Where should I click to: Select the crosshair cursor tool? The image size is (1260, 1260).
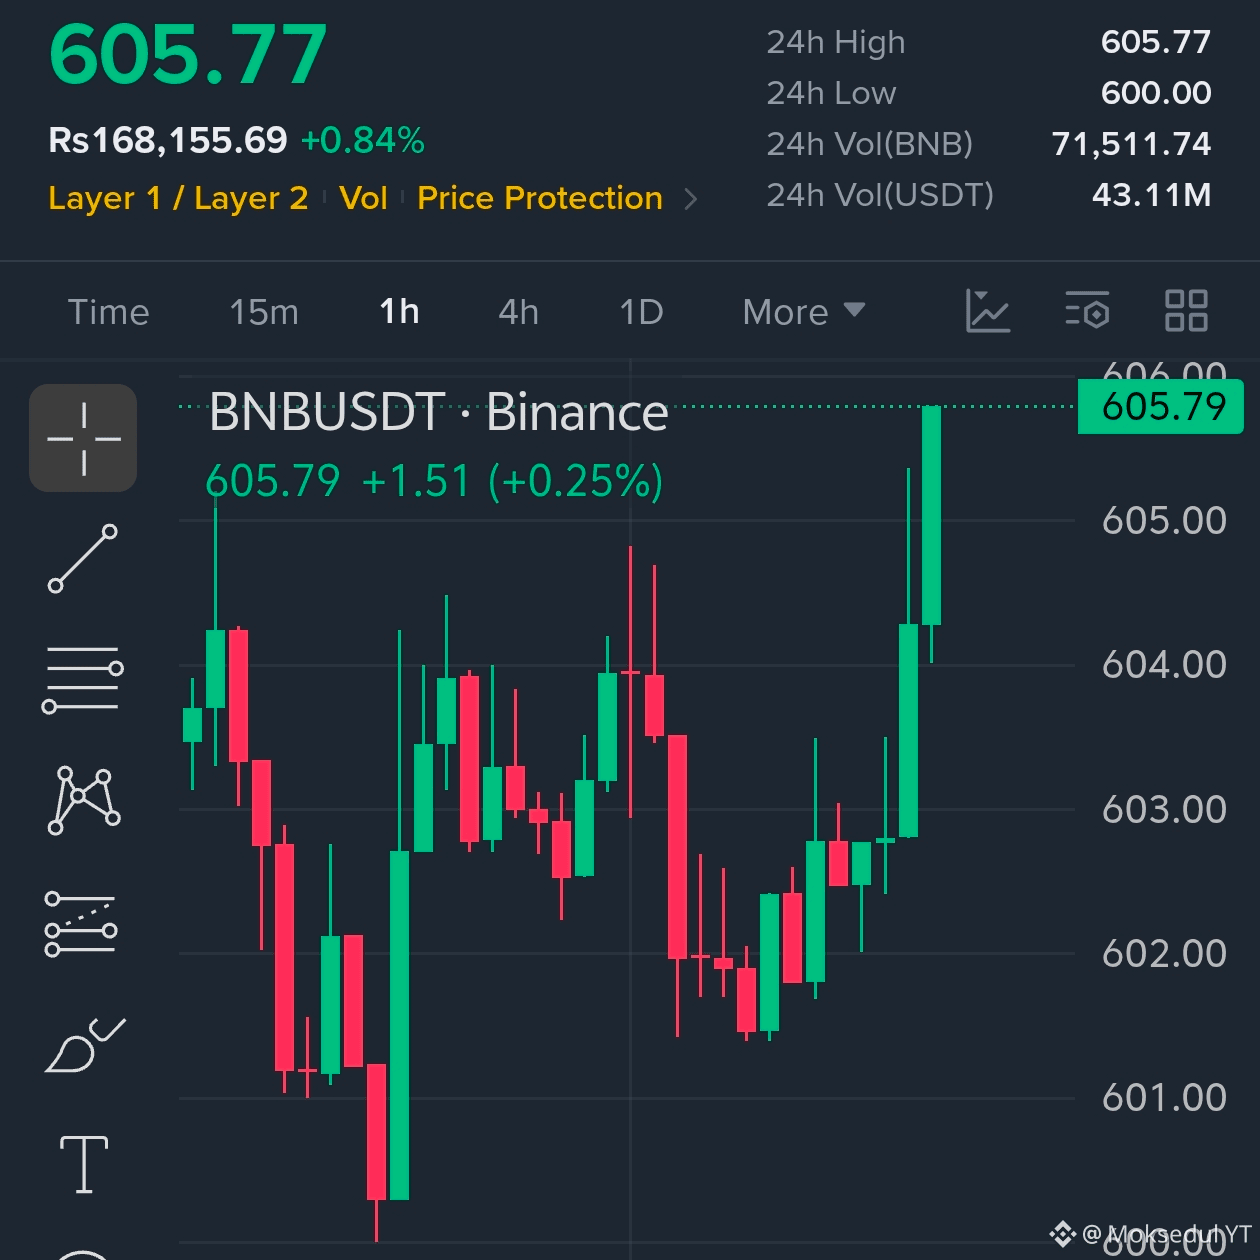coord(83,438)
